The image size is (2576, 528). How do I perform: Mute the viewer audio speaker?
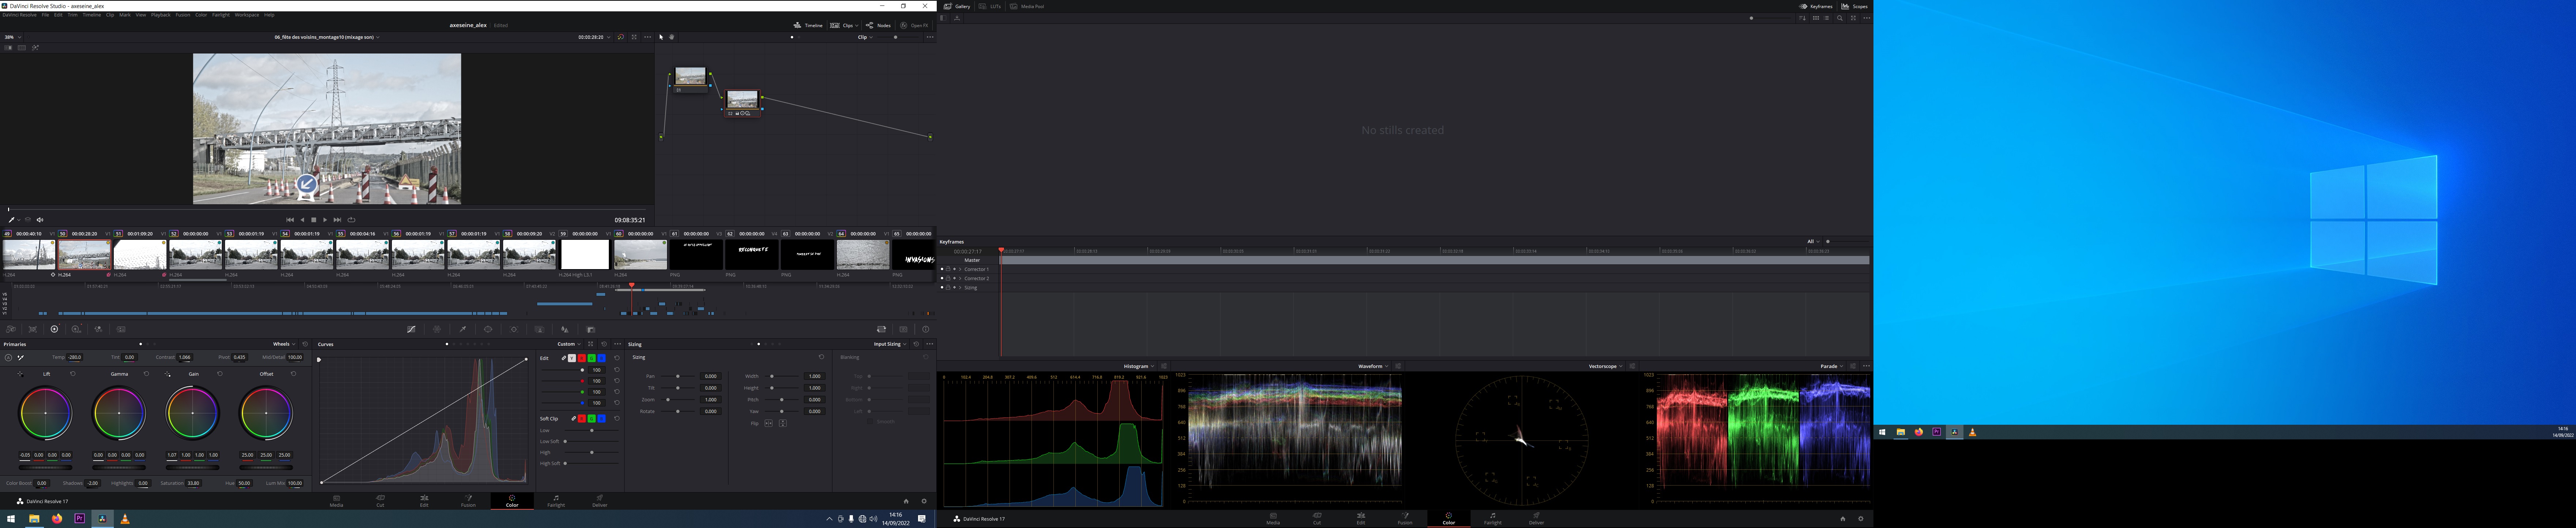coord(40,220)
